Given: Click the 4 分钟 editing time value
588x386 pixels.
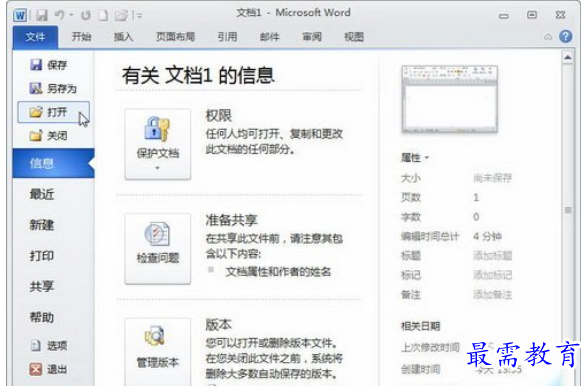Looking at the screenshot, I should 487,236.
